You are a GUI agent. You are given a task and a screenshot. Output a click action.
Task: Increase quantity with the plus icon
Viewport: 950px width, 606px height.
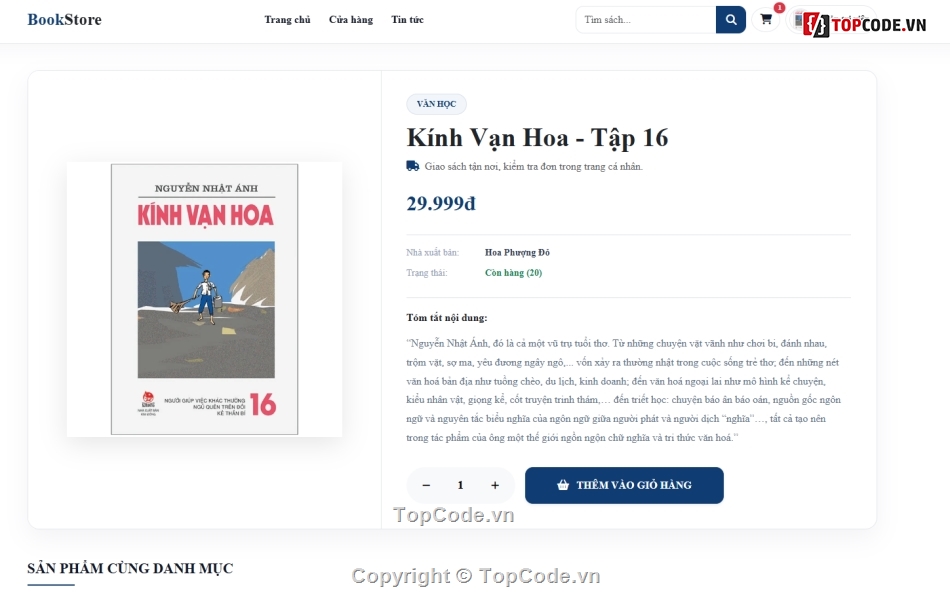point(495,485)
